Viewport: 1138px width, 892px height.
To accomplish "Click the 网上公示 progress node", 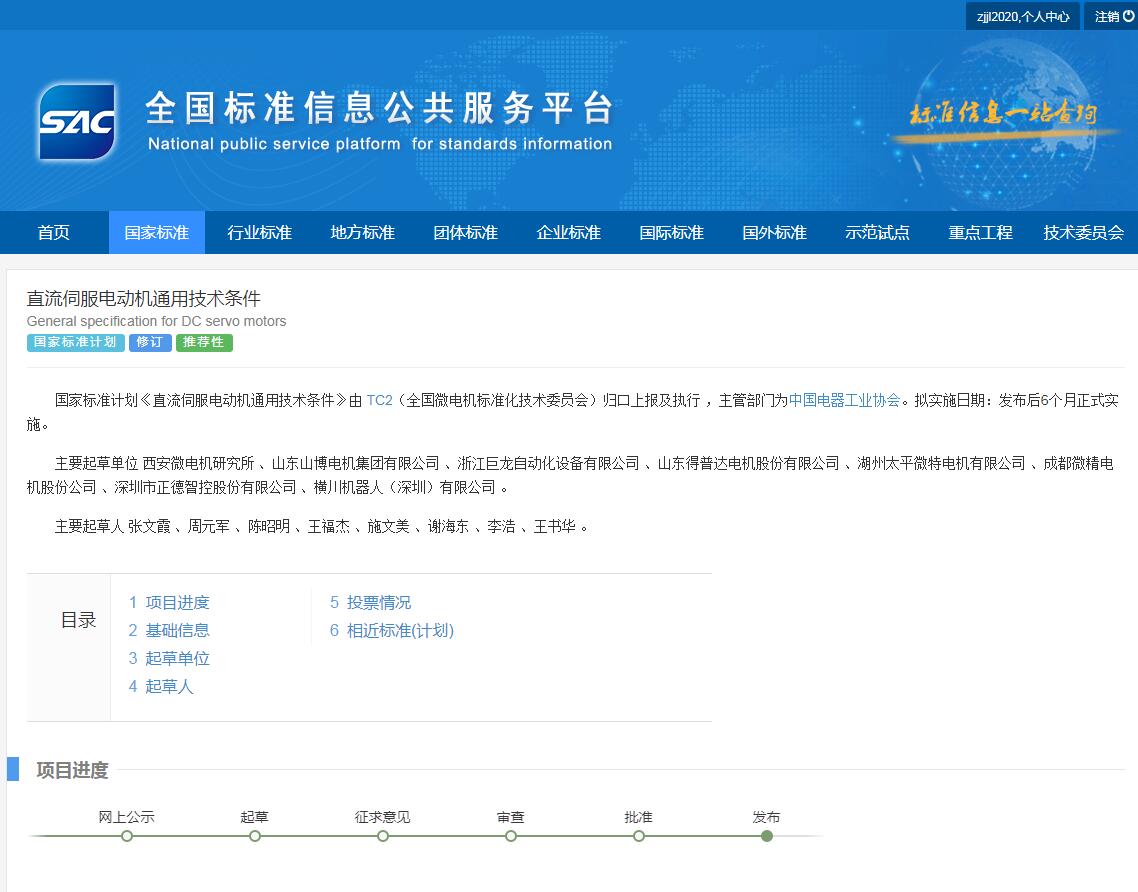I will (x=127, y=836).
